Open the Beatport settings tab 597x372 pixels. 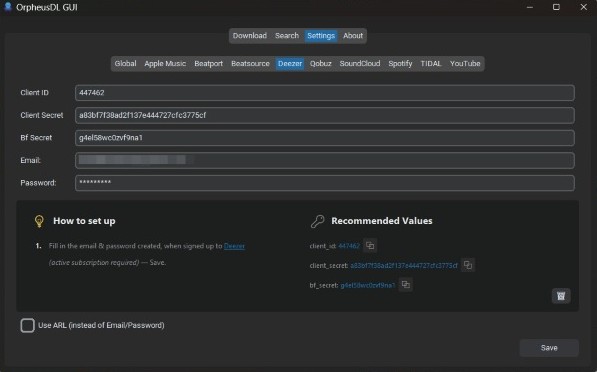(209, 64)
